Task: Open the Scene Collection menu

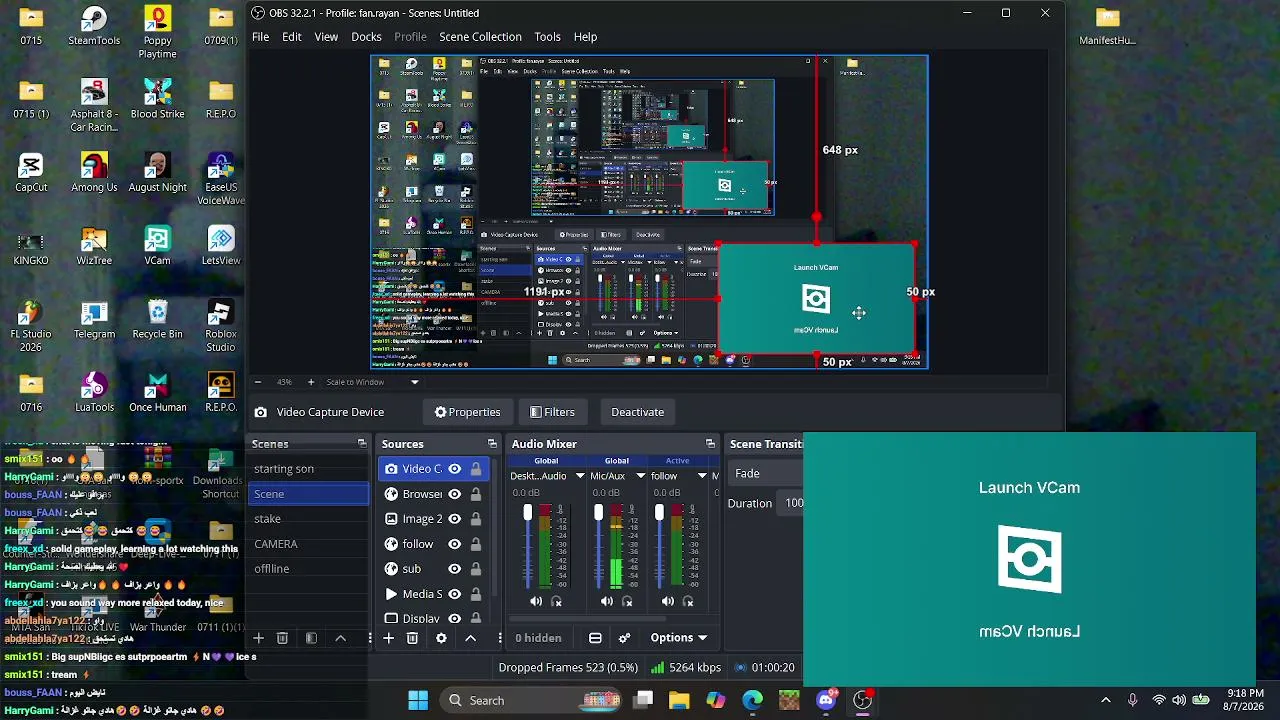Action: coord(480,37)
